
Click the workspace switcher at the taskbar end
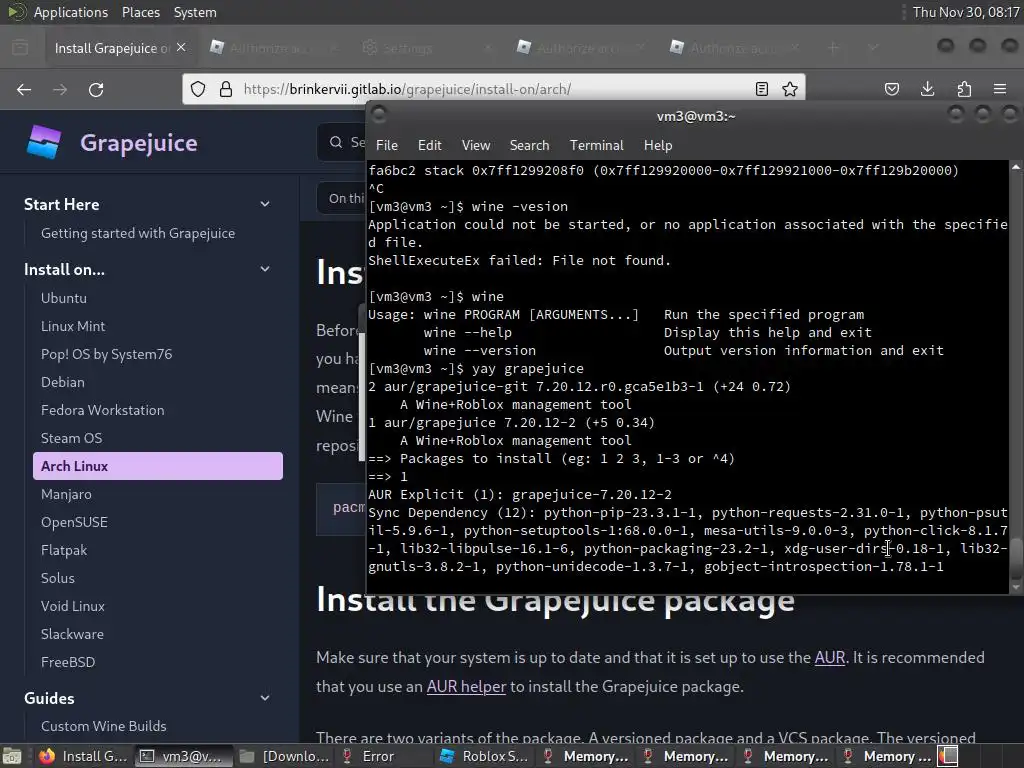tap(948, 756)
